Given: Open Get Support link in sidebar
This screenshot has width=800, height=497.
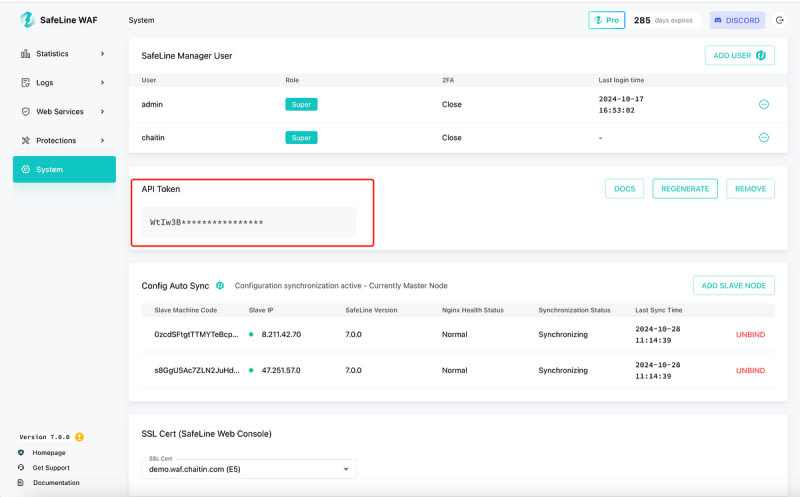Looking at the screenshot, I should [51, 467].
